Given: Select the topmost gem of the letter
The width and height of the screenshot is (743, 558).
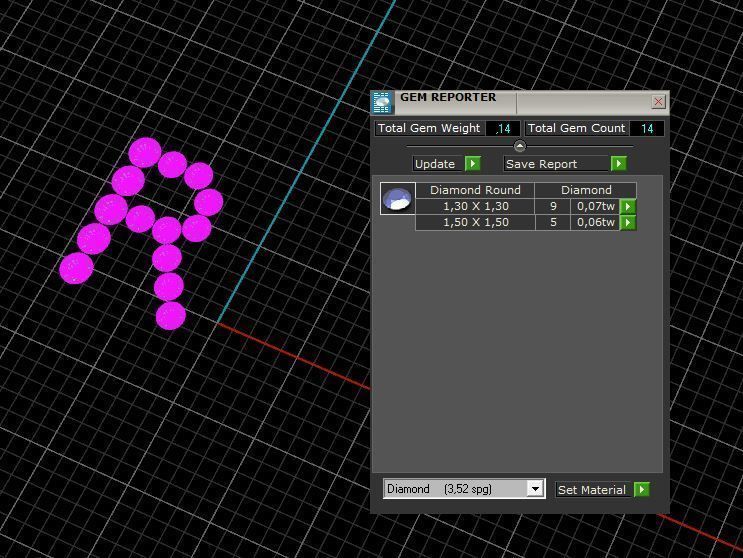Looking at the screenshot, I should tap(145, 153).
